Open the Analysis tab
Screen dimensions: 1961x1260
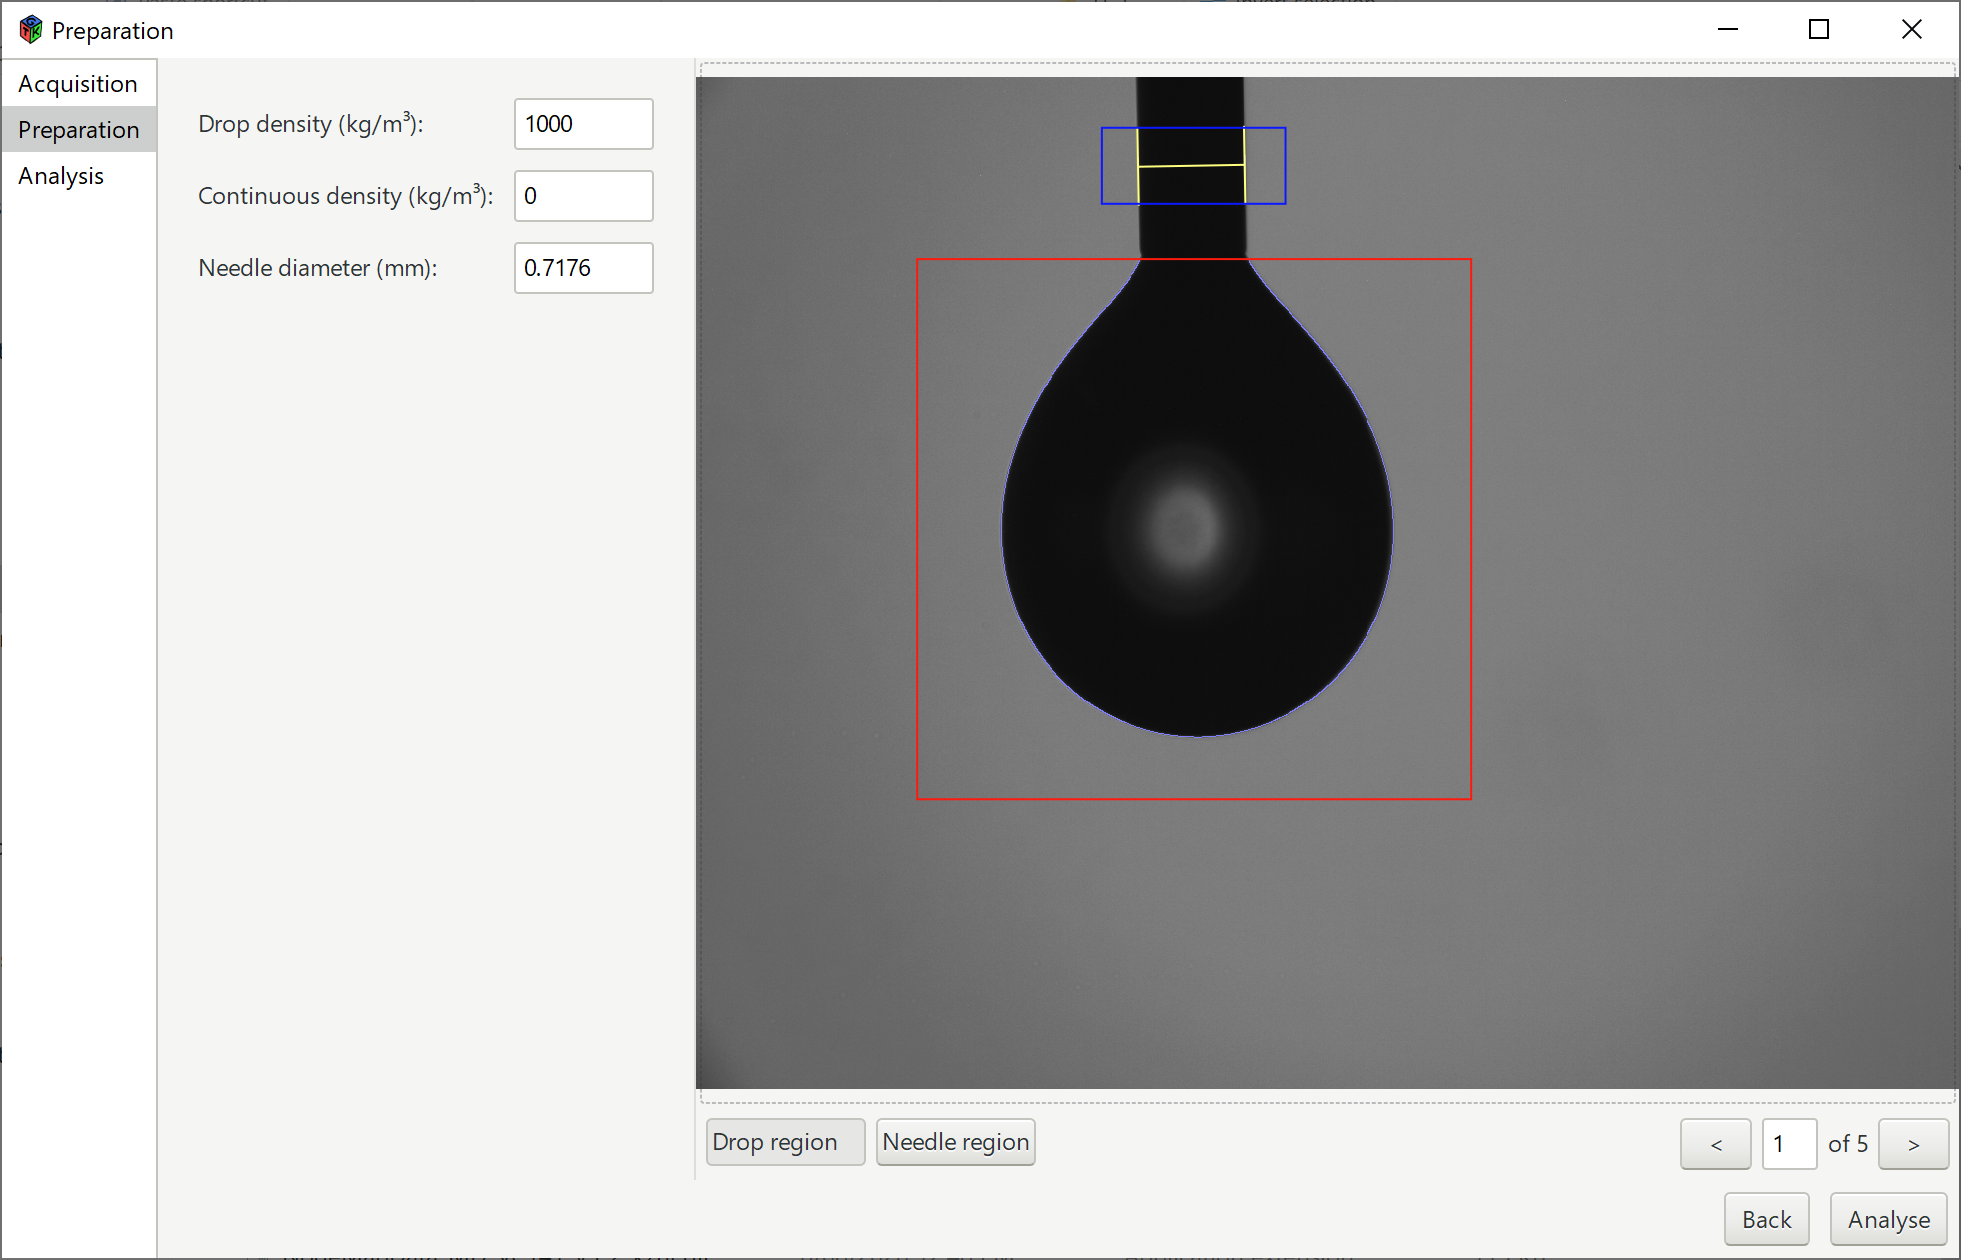[x=61, y=176]
